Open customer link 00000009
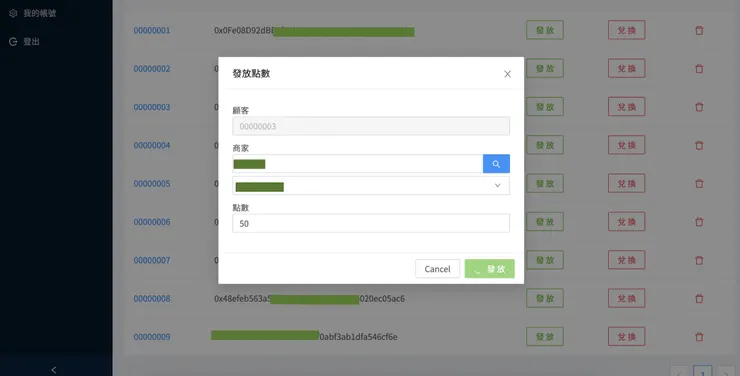The height and width of the screenshot is (376, 740). 152,337
